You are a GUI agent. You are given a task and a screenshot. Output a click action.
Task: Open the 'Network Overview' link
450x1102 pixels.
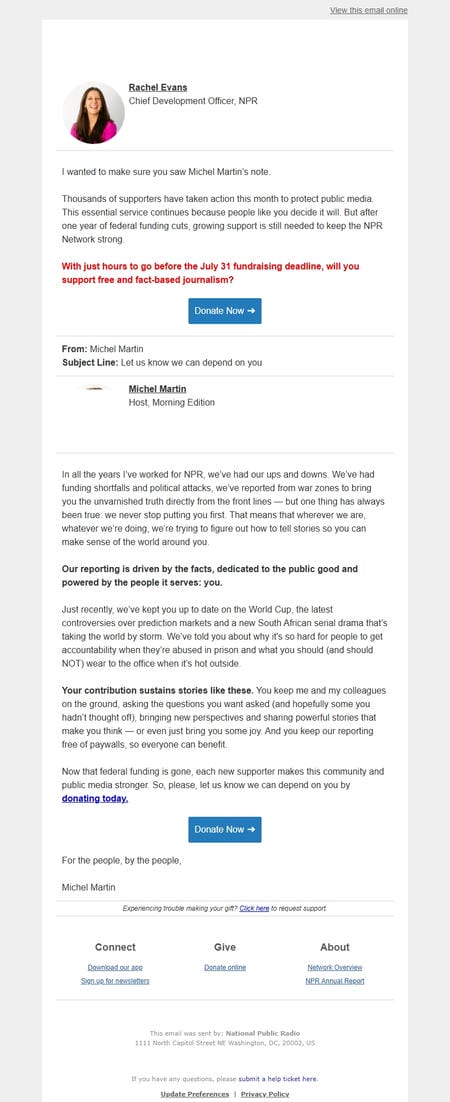click(335, 968)
